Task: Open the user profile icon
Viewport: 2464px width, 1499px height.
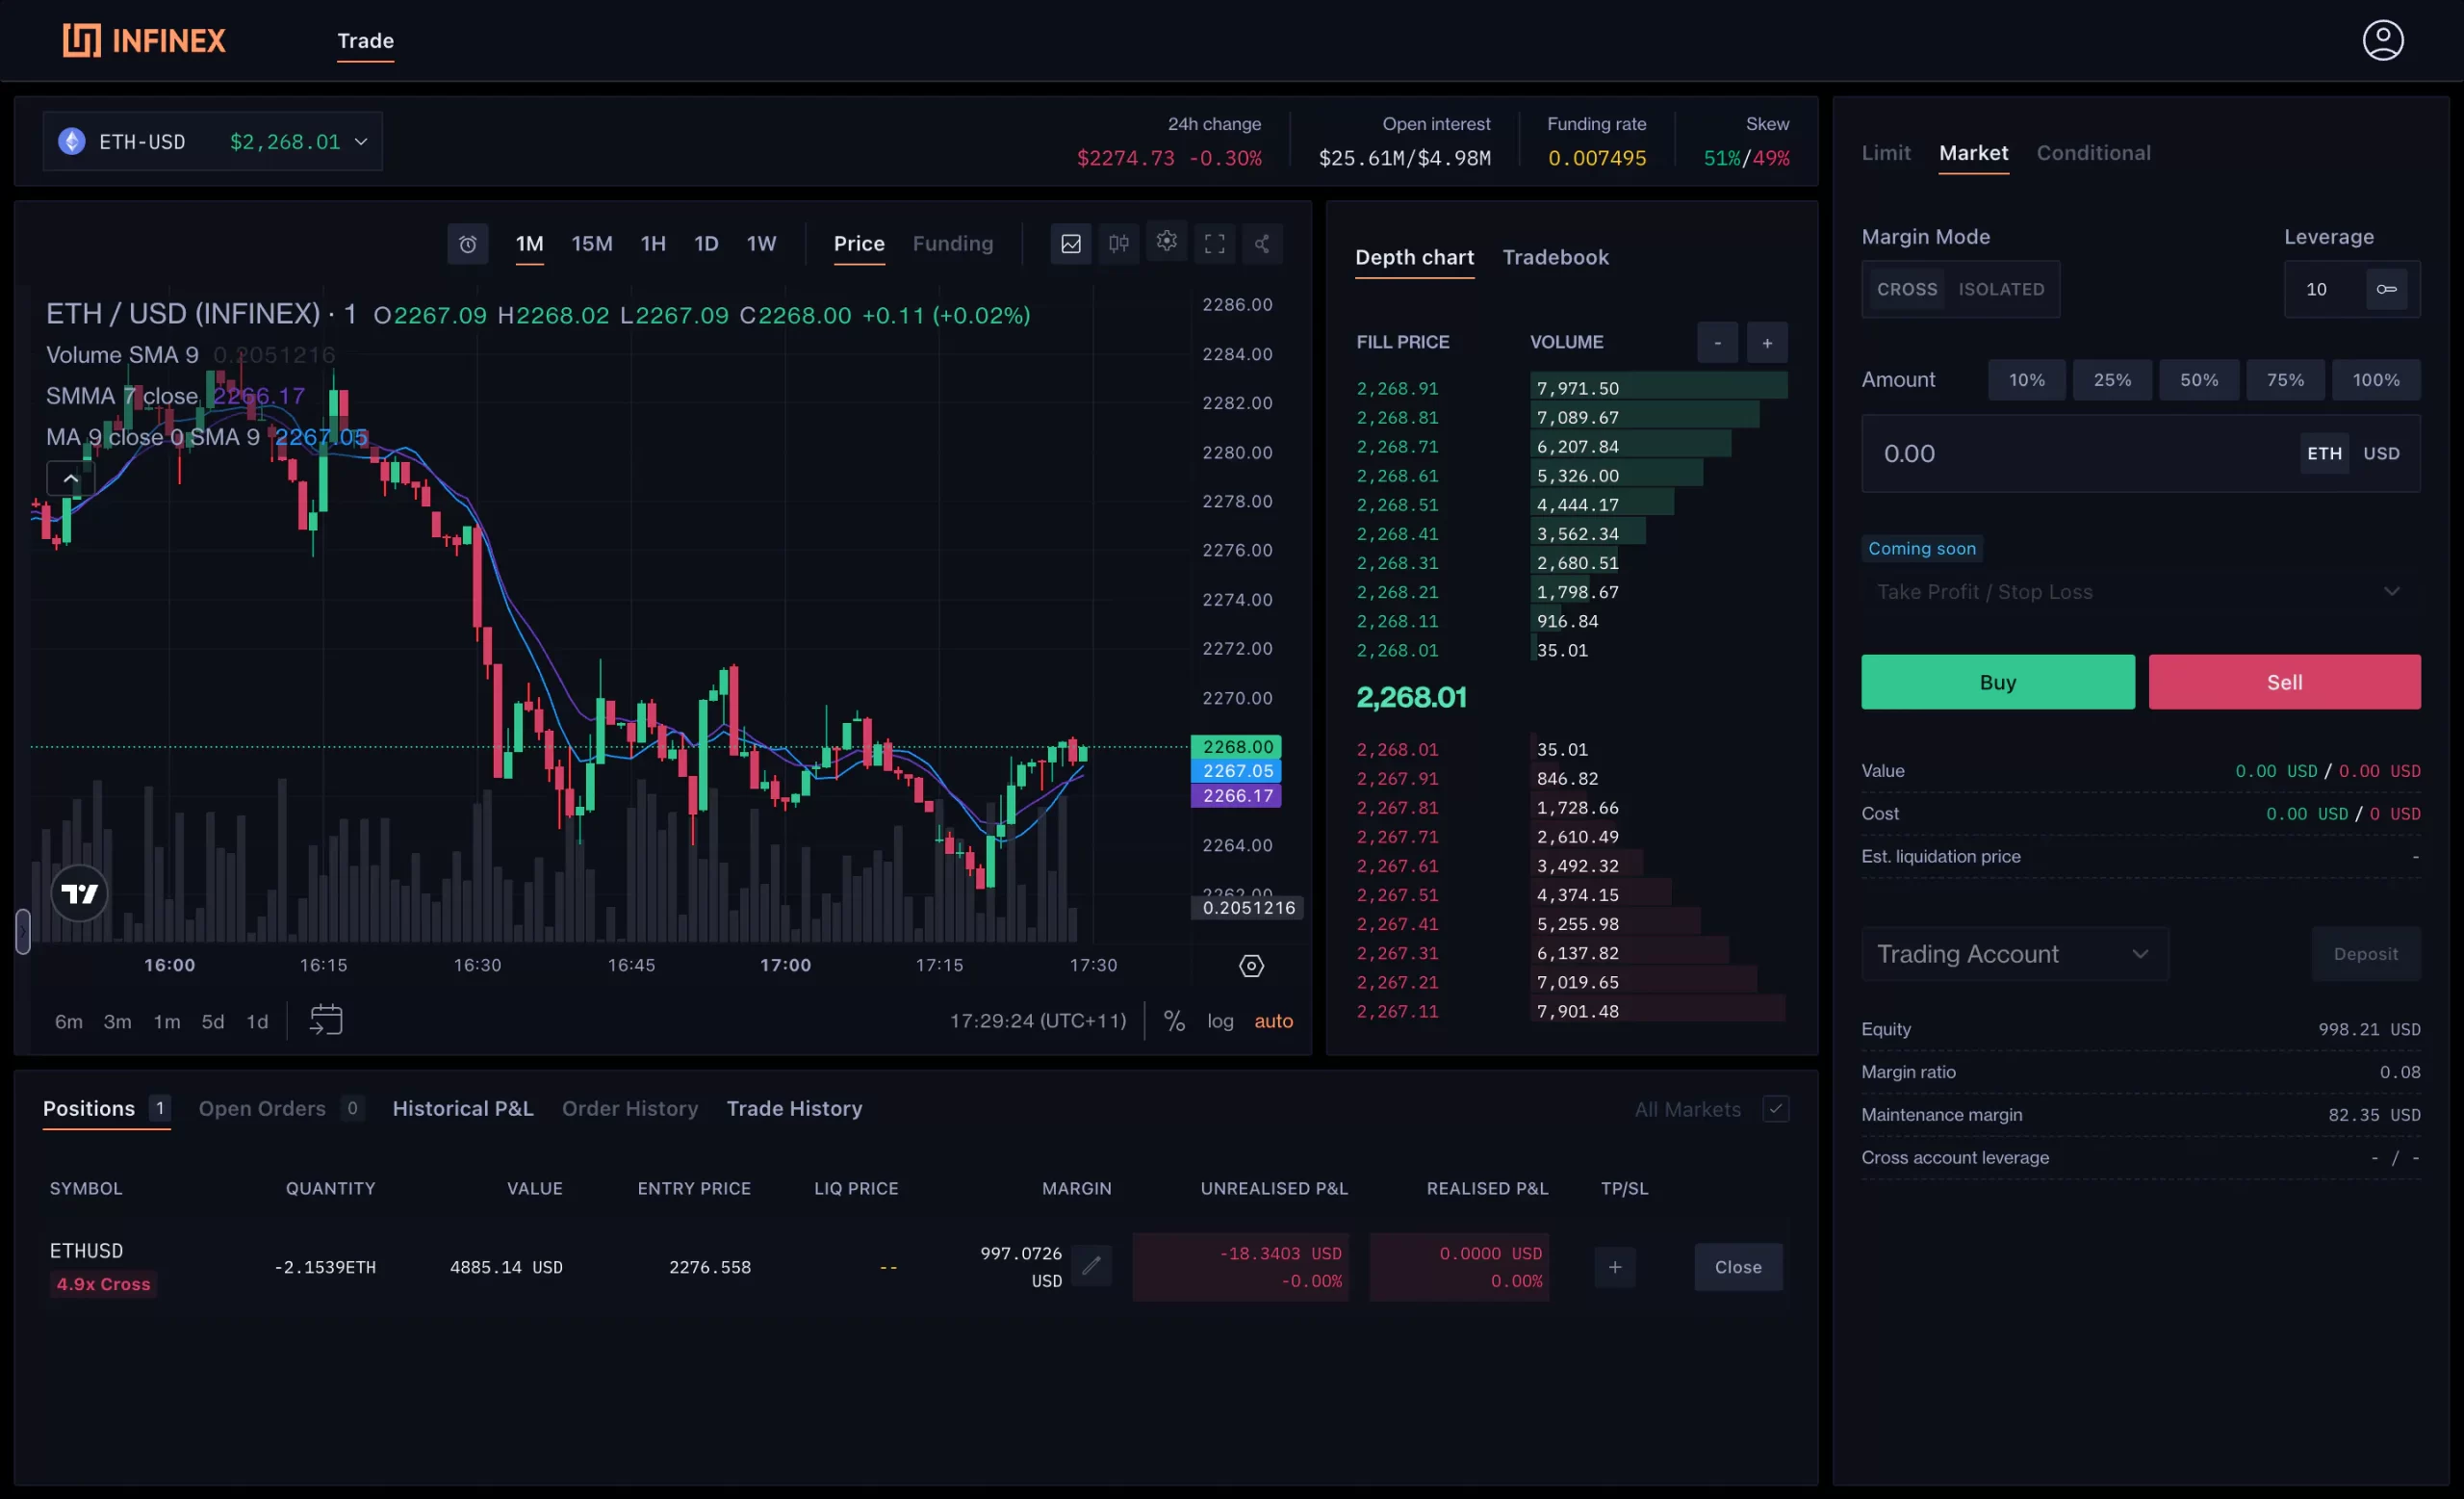Action: [2382, 41]
